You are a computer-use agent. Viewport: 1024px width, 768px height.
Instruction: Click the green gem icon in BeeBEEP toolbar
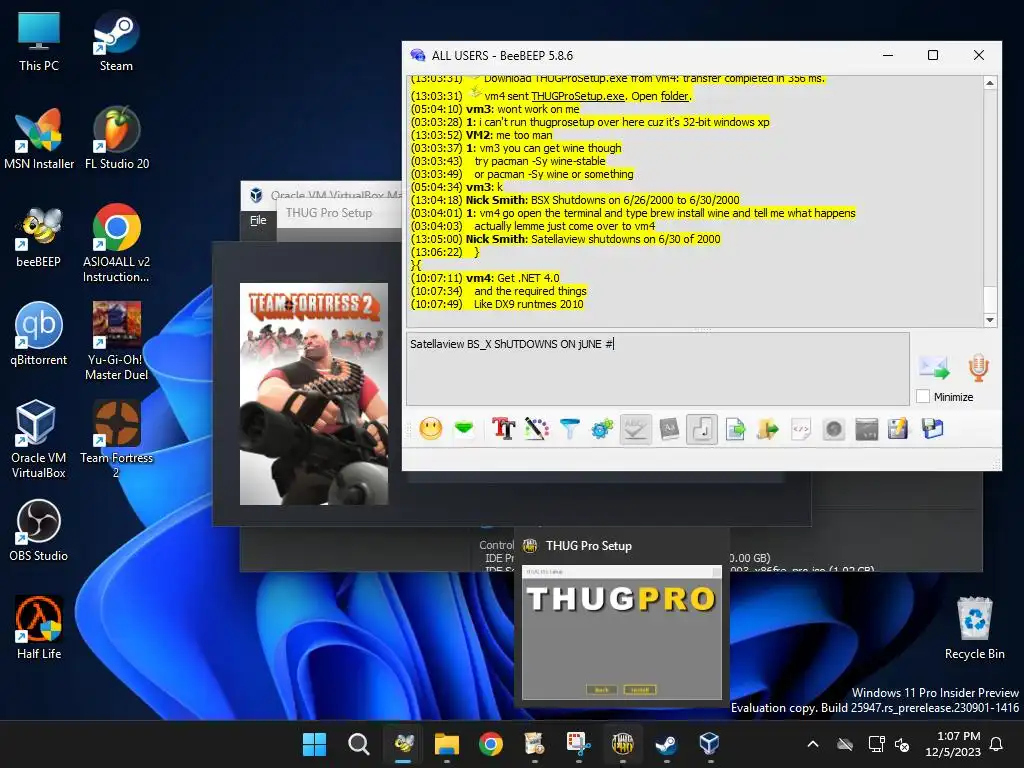(x=464, y=429)
